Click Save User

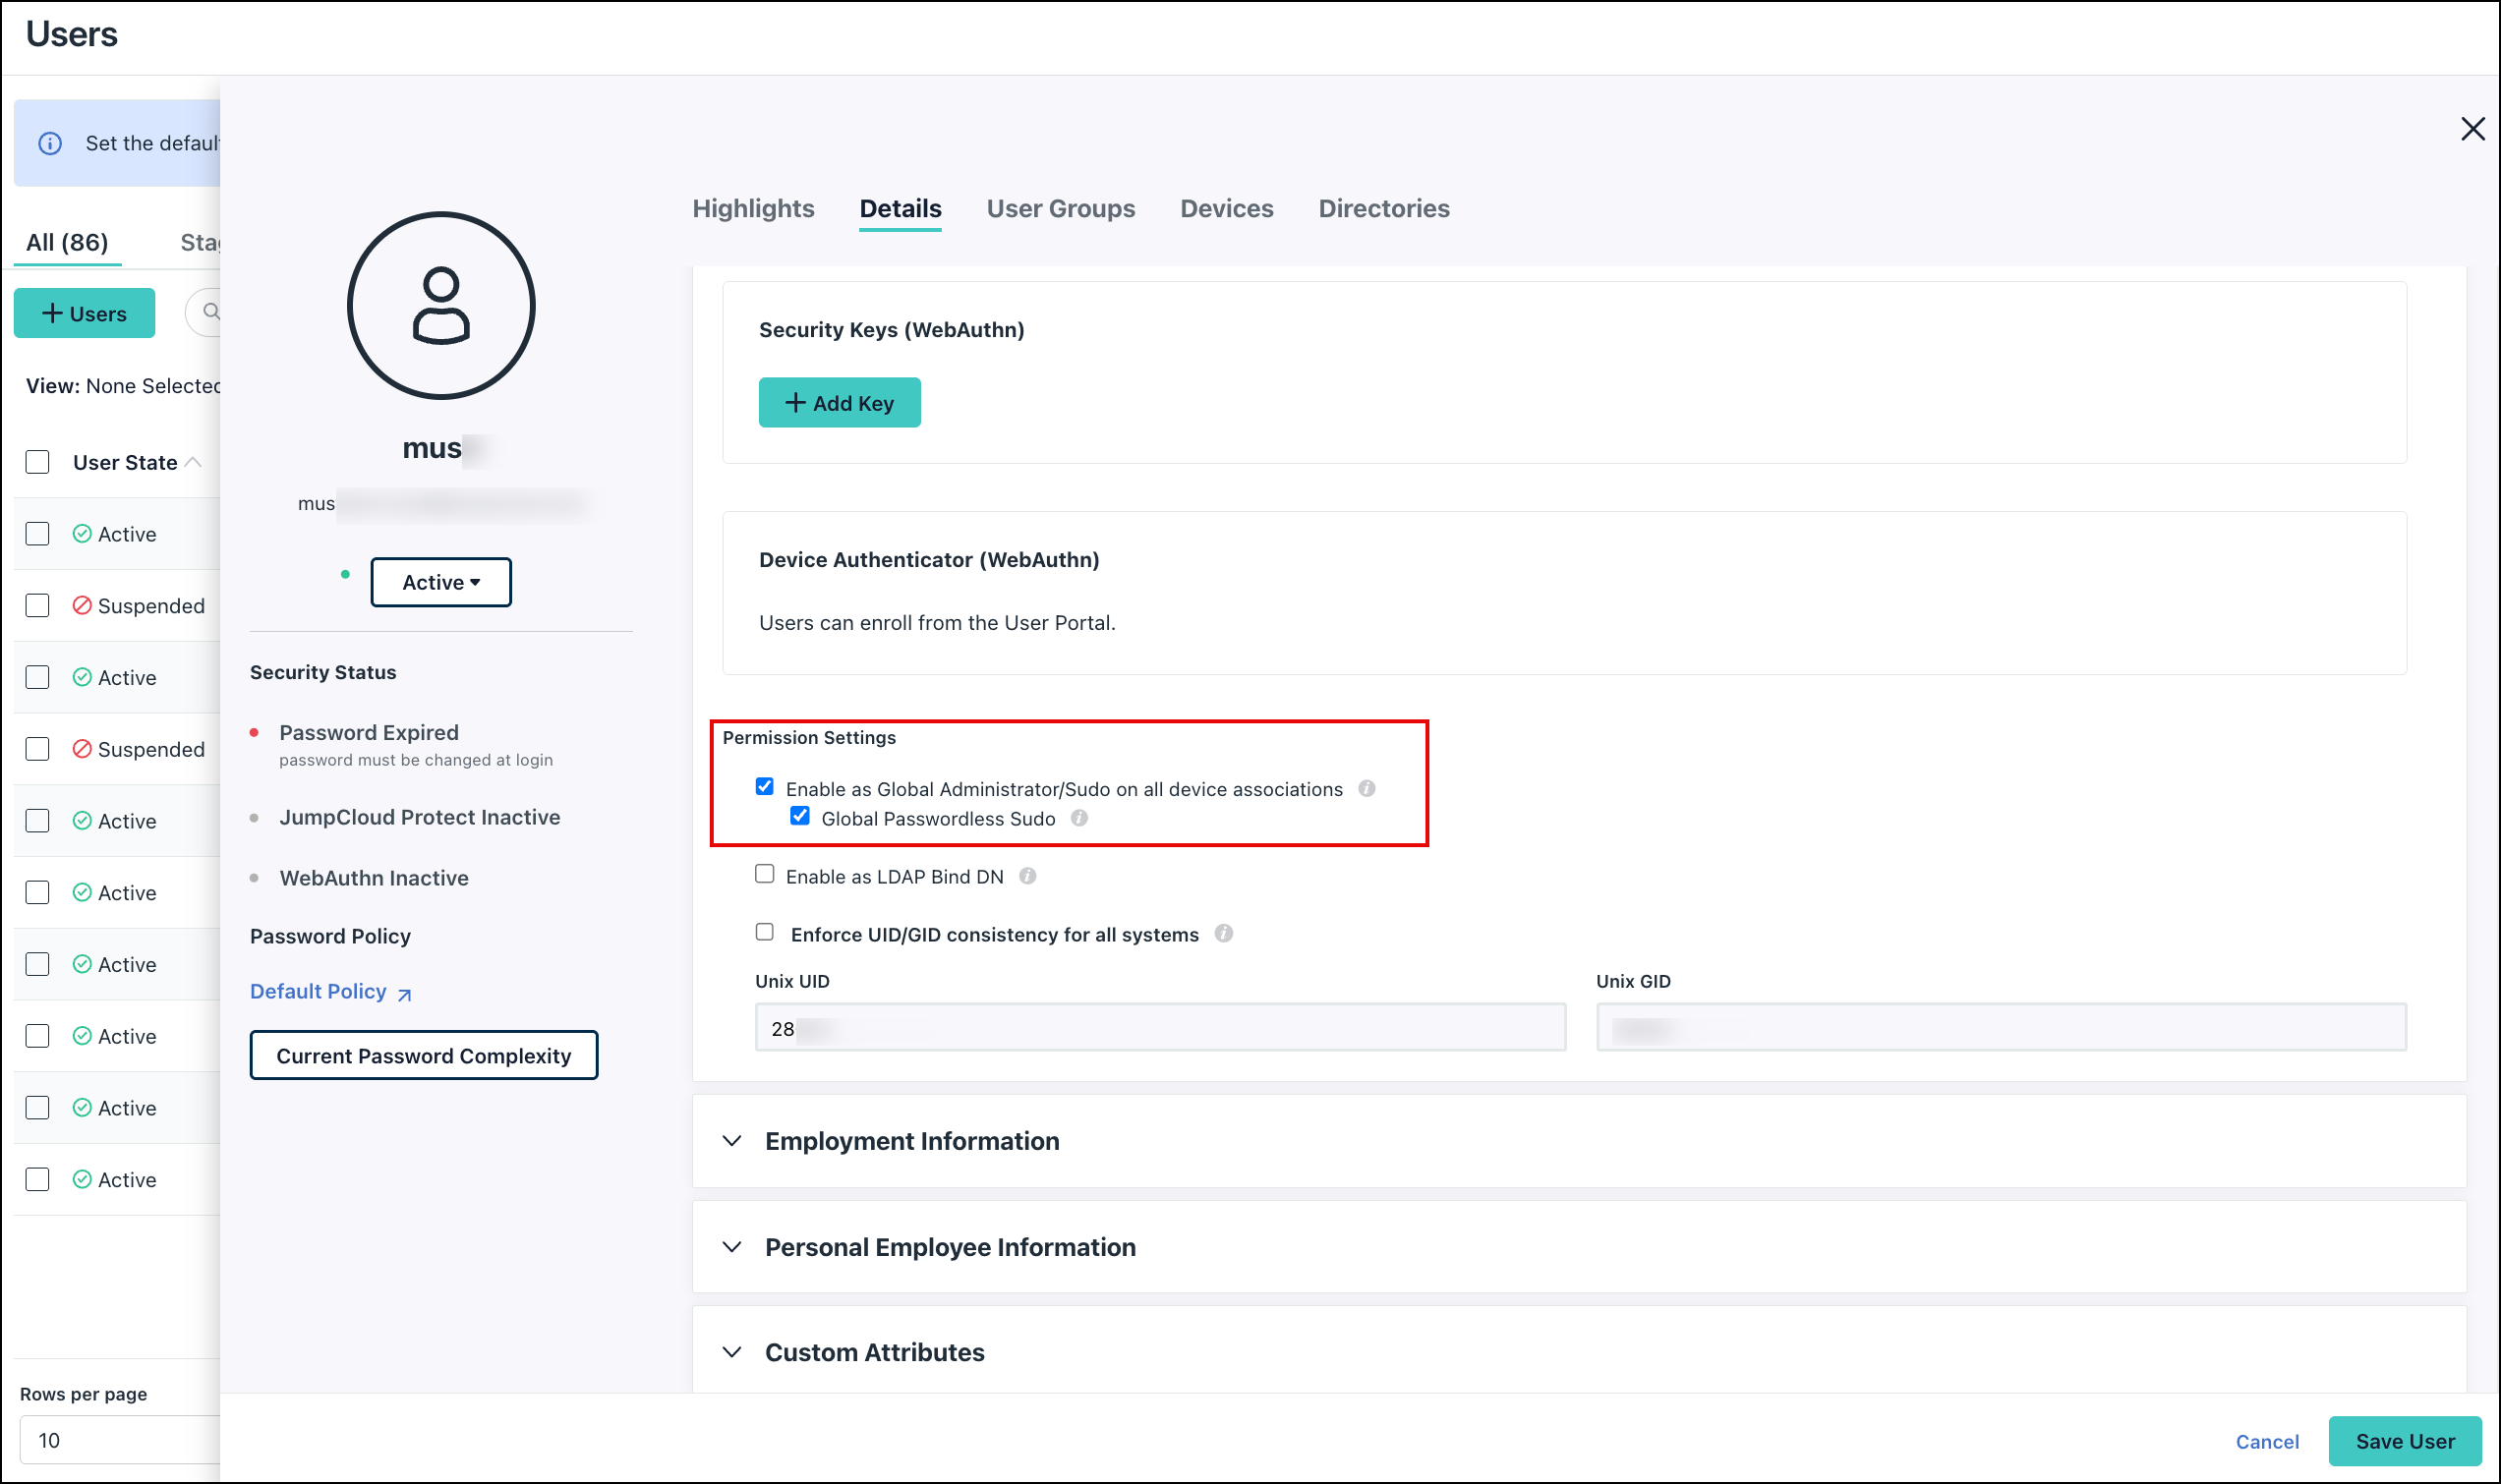(x=2404, y=1440)
